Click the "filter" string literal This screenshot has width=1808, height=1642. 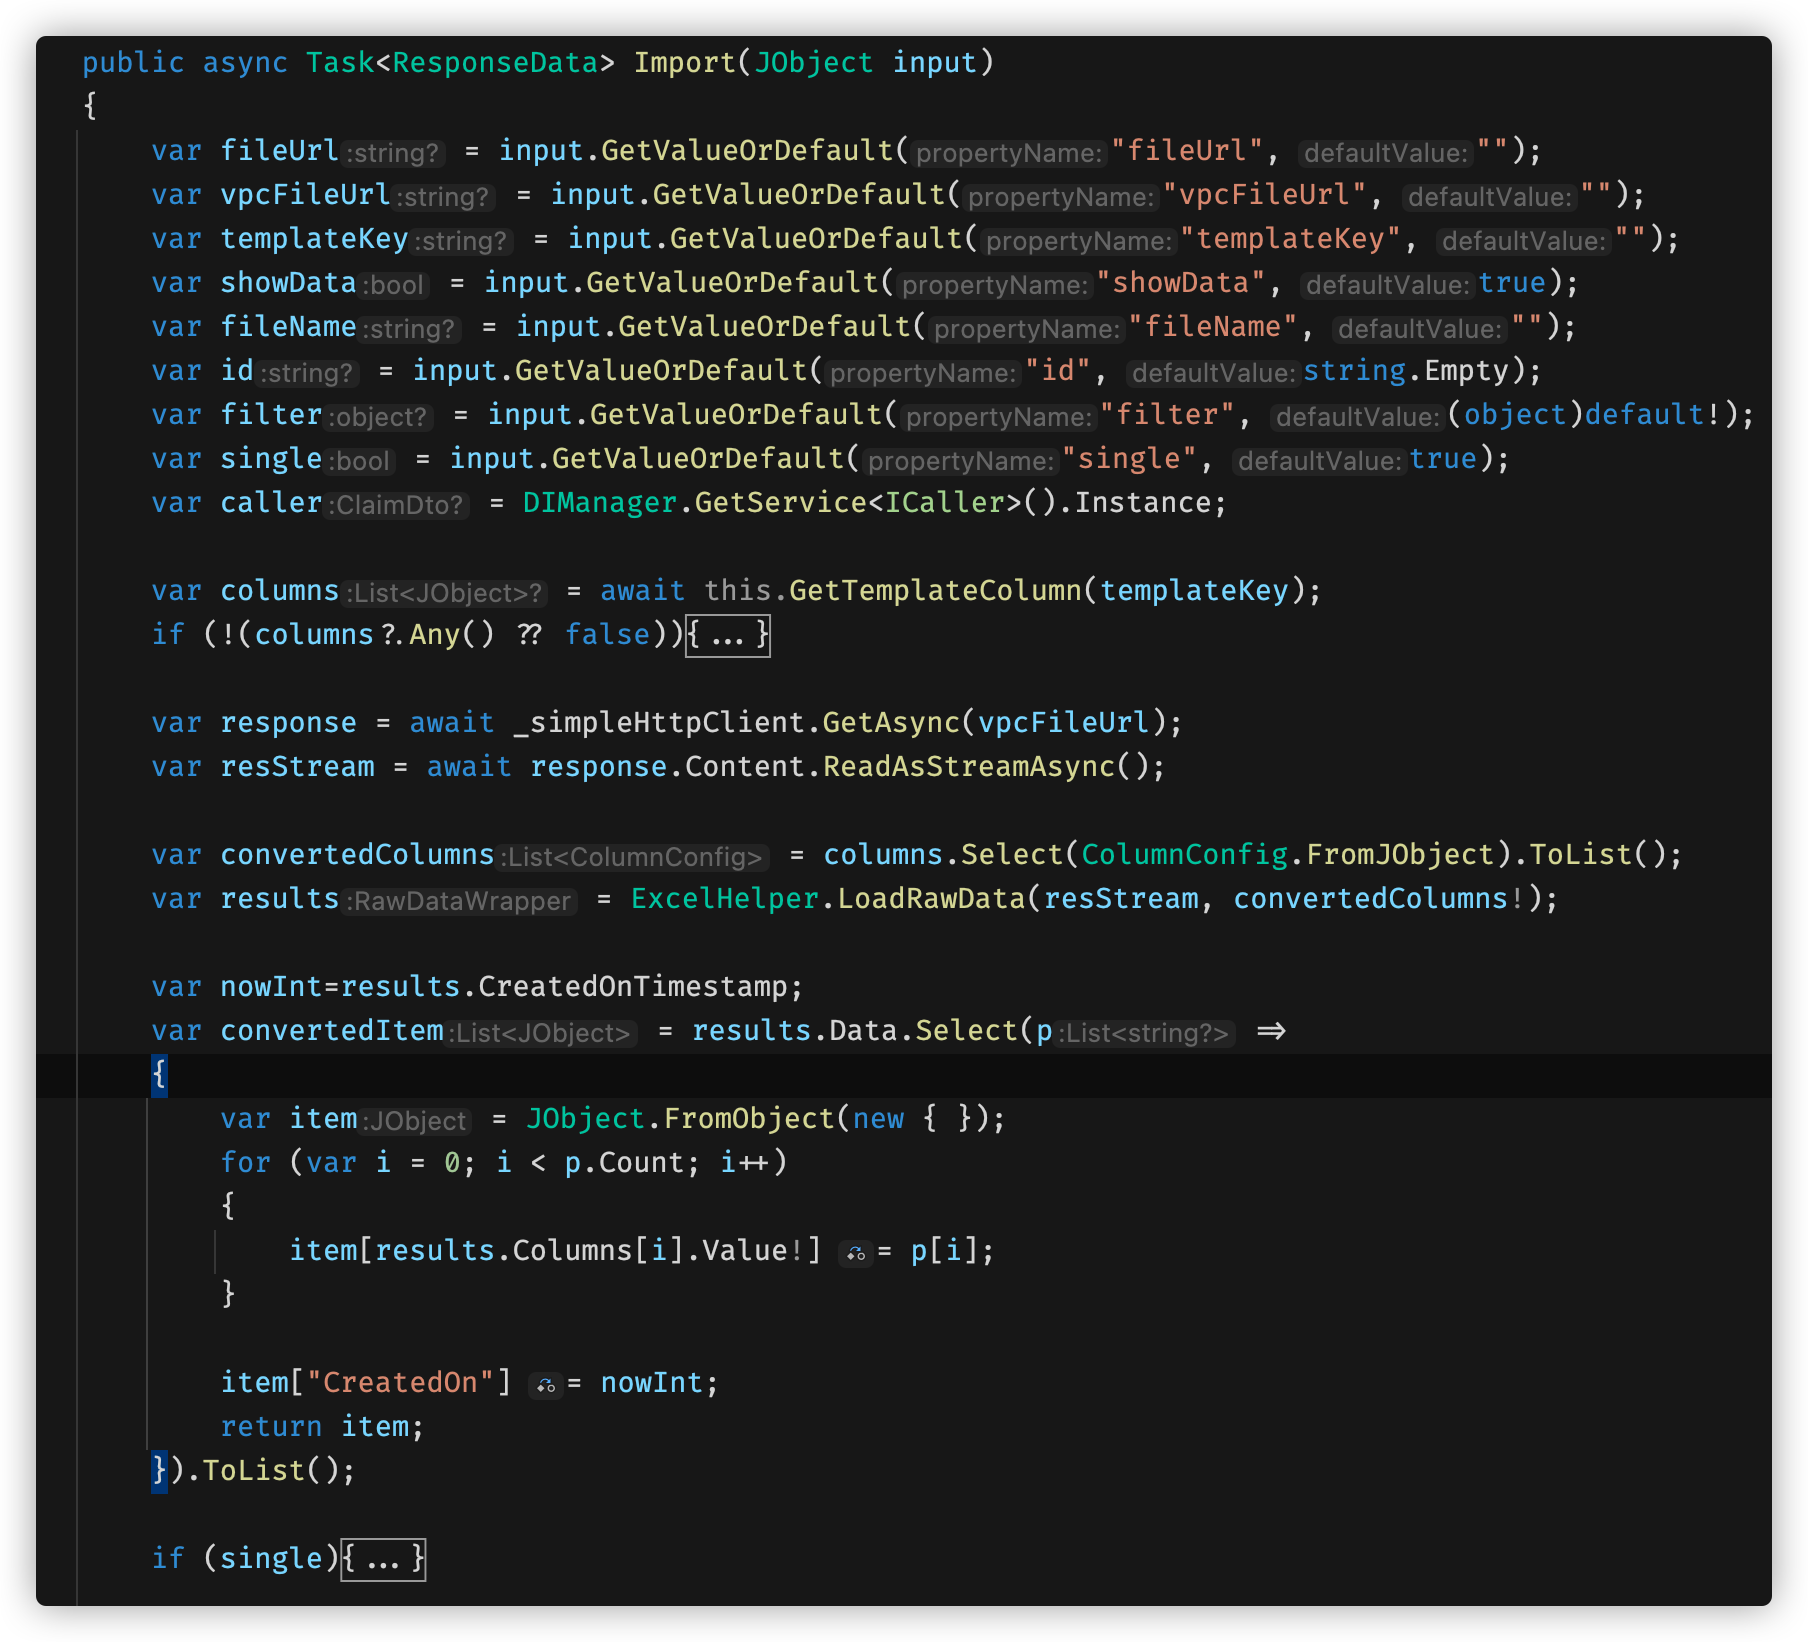(x=1168, y=414)
